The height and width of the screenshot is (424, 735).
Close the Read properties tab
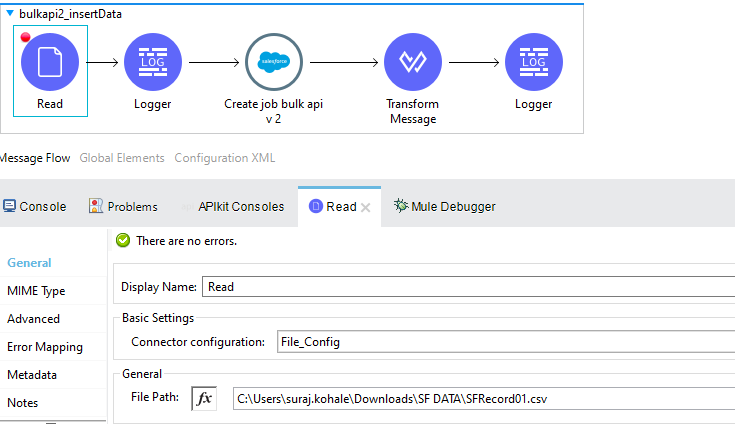click(366, 207)
